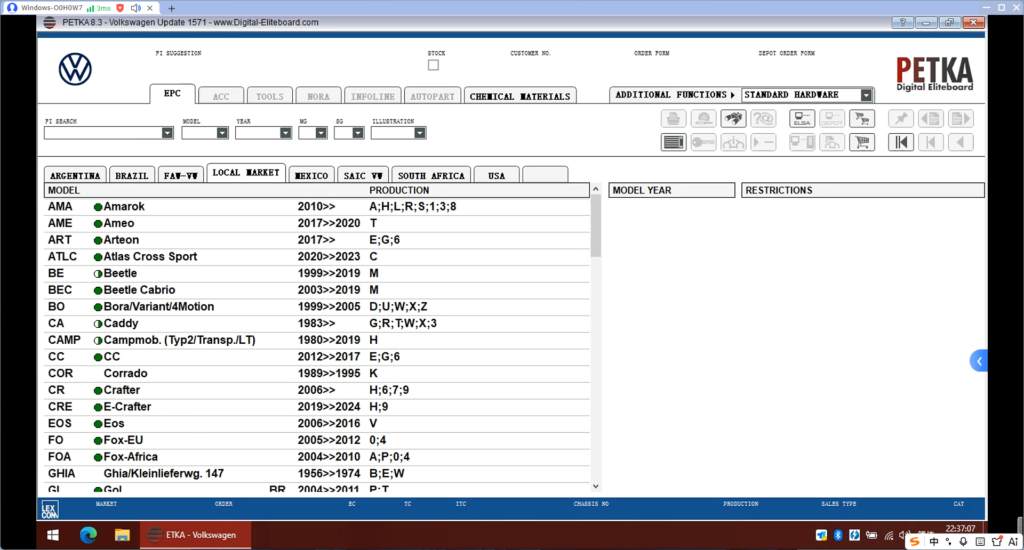Click the binoculars search icon
Viewport: 1024px width, 550px height.
coord(733,118)
